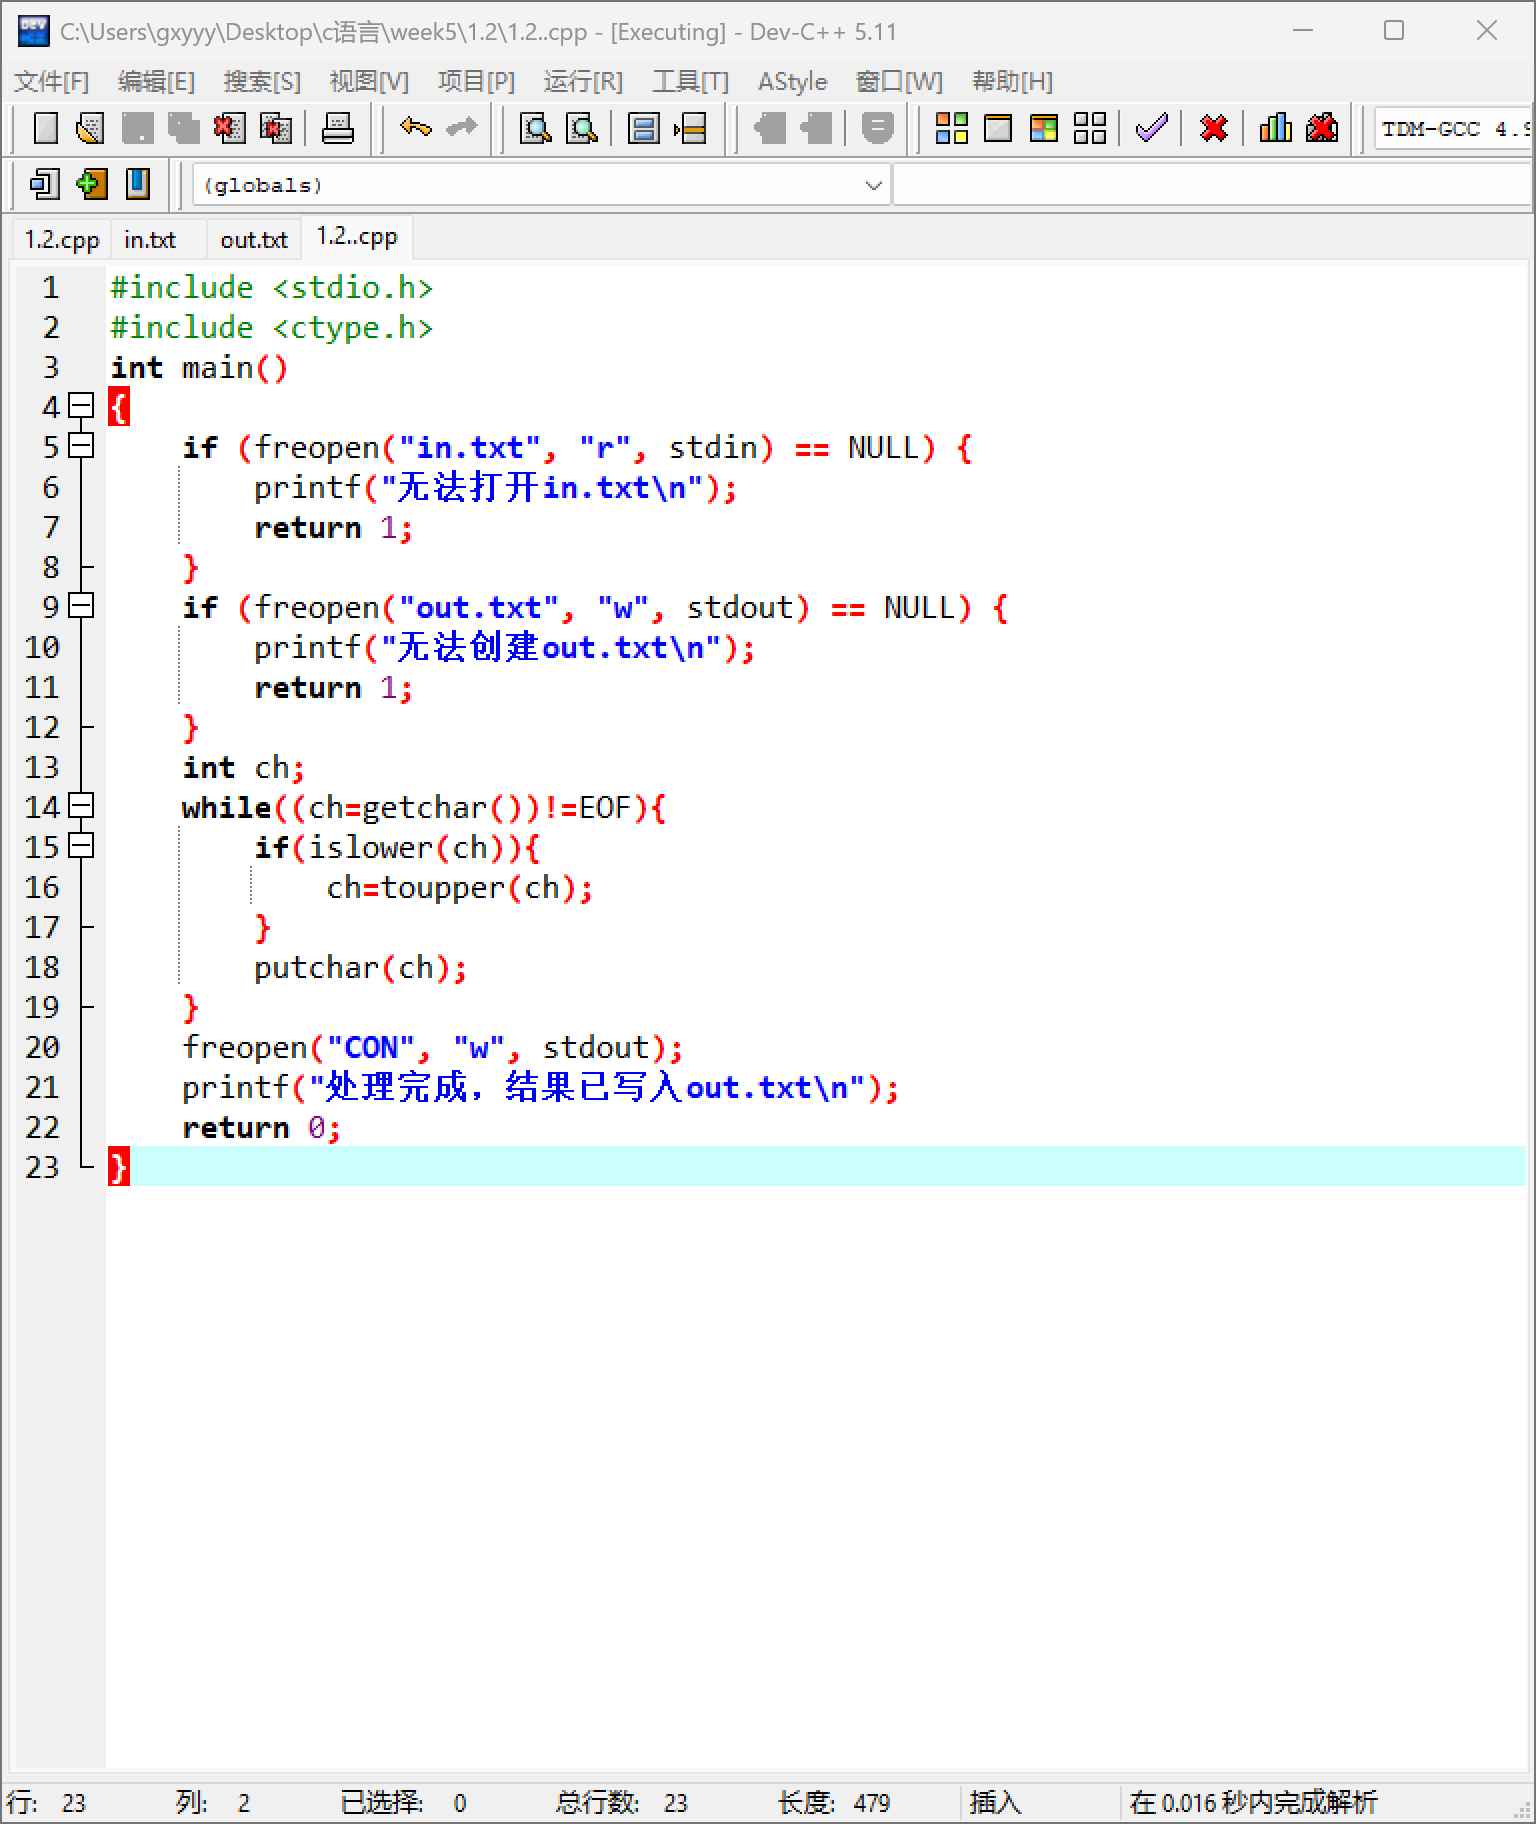Click the Go to function icon
Screen dimensions: 1536x1824
click(644, 128)
